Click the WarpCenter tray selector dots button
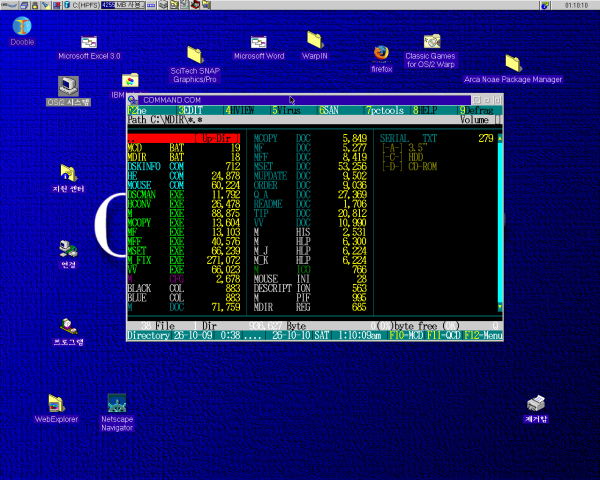The image size is (600, 480). (x=151, y=5)
